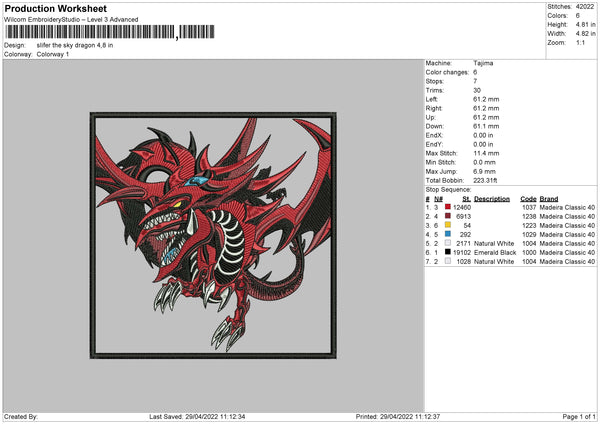Click the Max Jump value 6.9 mm
600x424 pixels.
pos(484,171)
